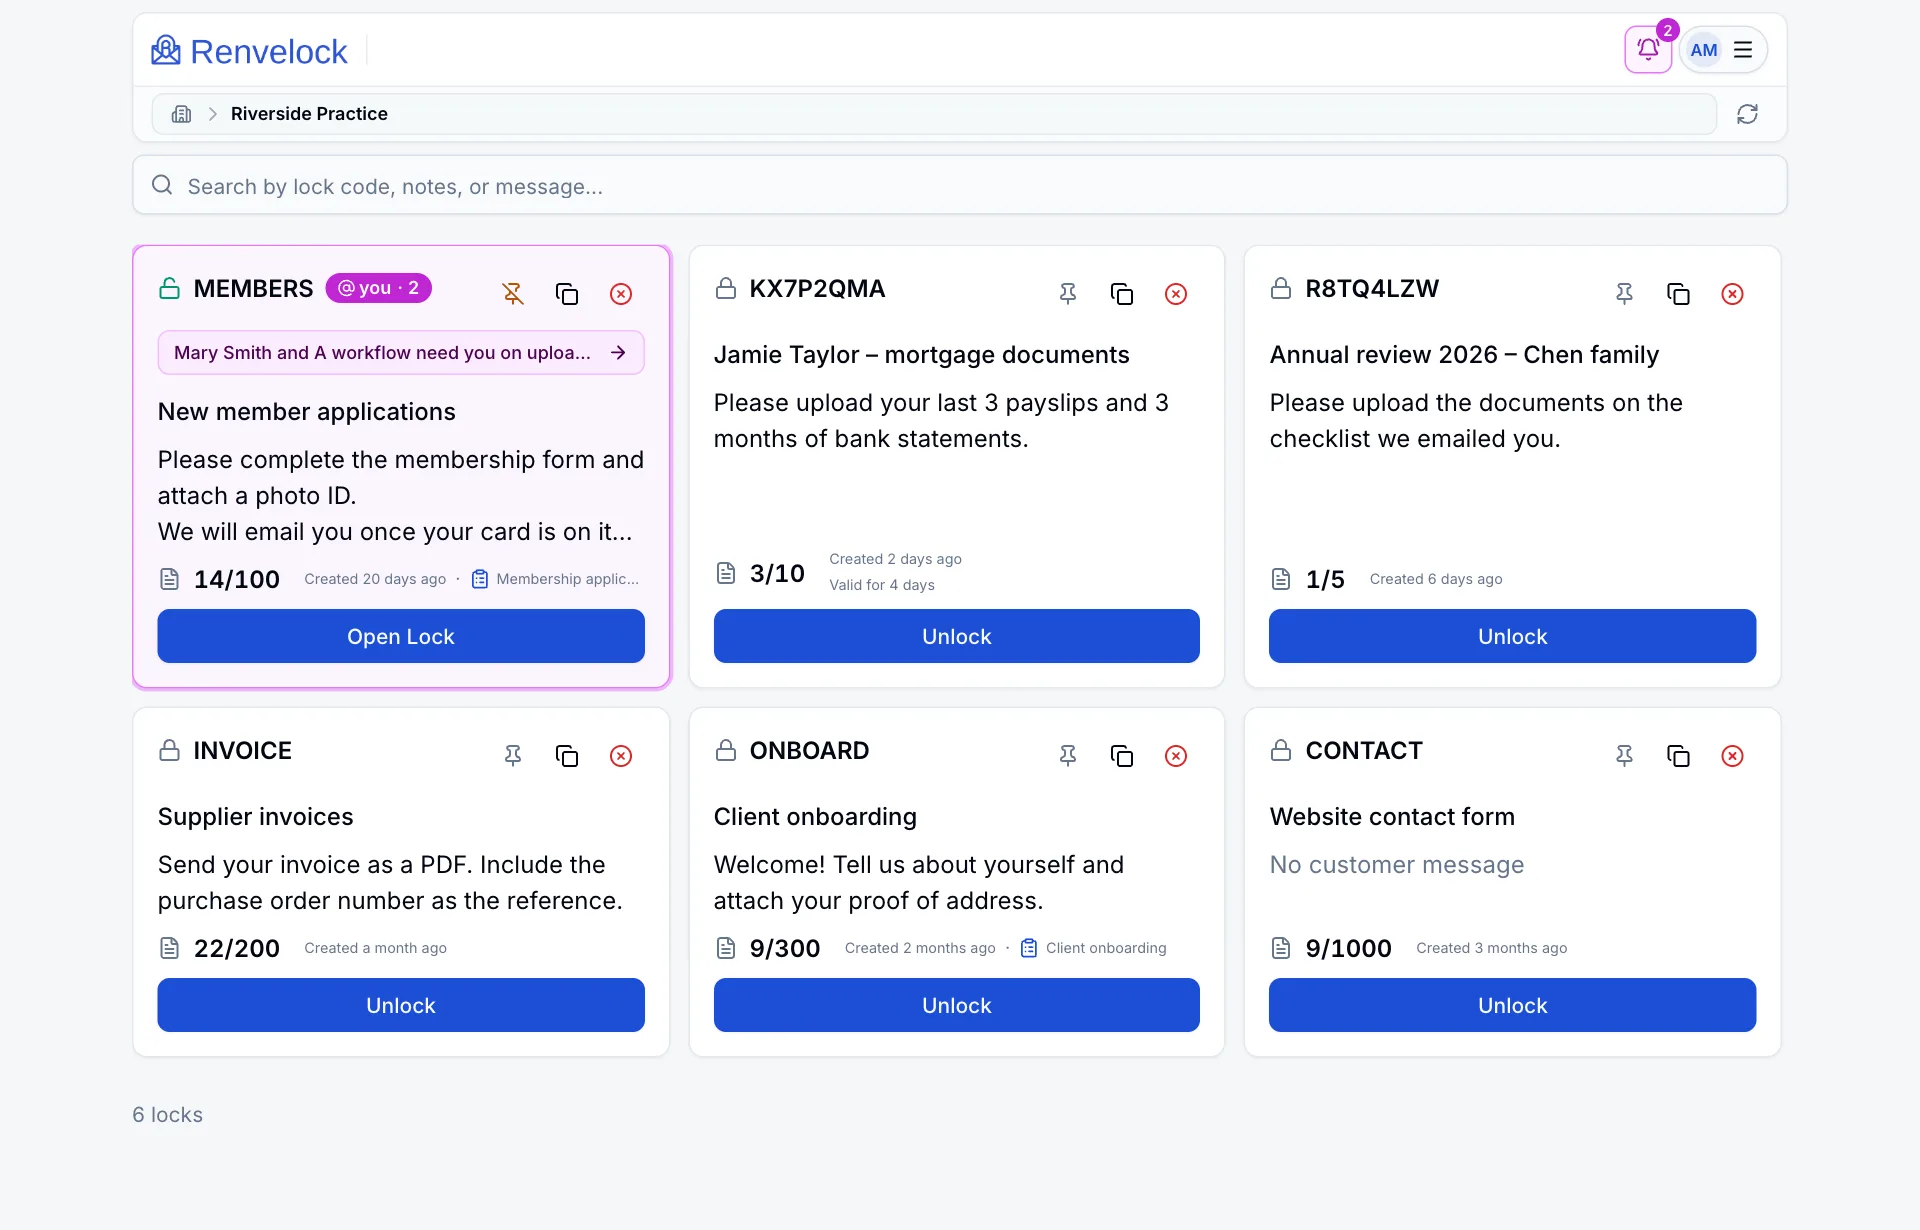Click the @you · 2 badge

pos(378,288)
